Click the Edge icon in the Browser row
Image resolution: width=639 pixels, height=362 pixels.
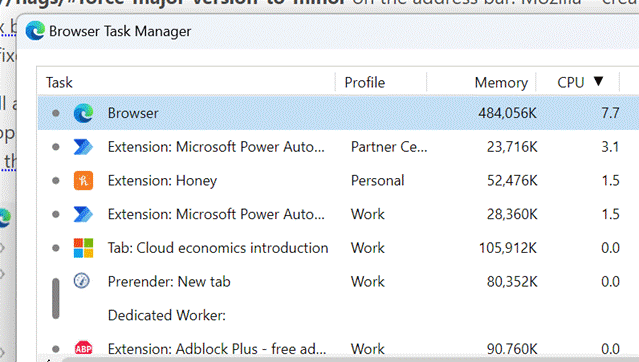(x=84, y=113)
